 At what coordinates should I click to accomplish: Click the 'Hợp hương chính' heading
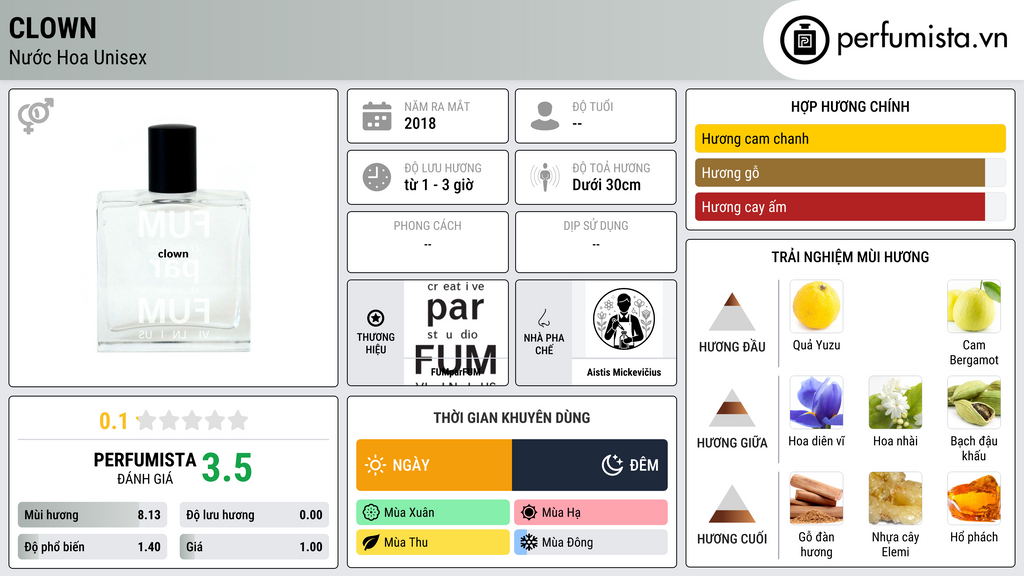[x=850, y=106]
